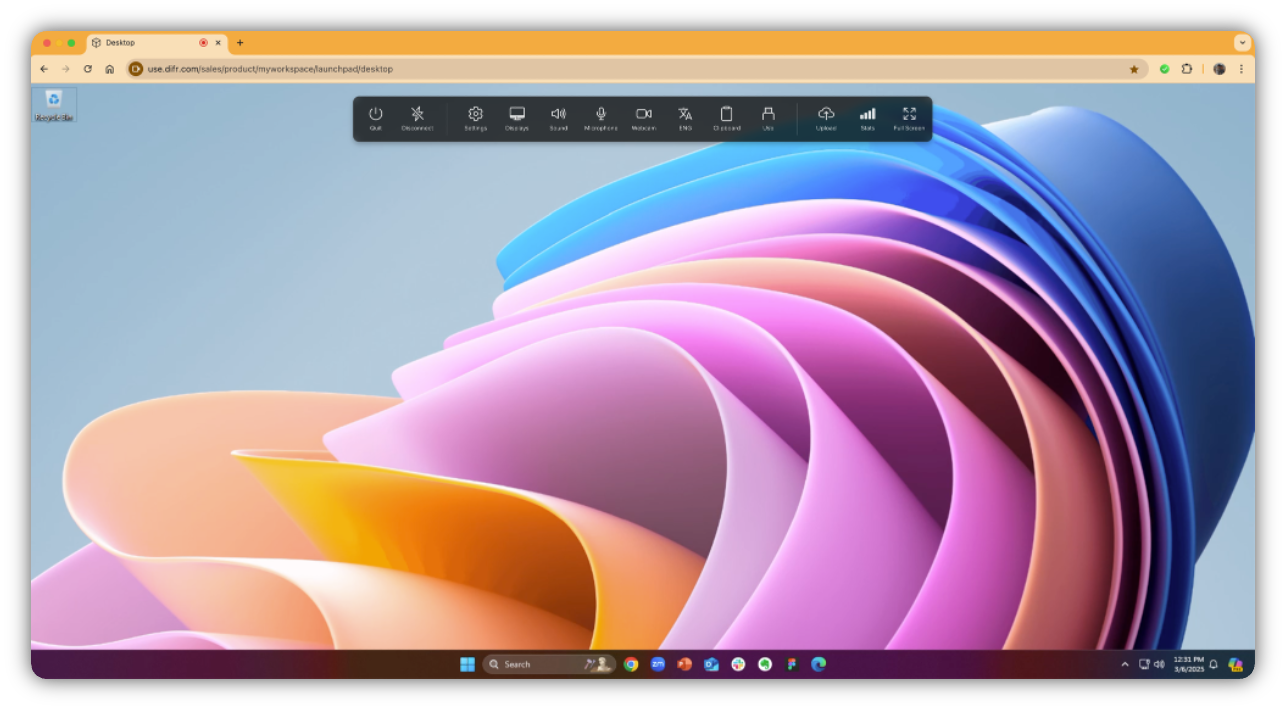This screenshot has height=710, width=1286.
Task: Open the browser three-dot menu
Action: pyautogui.click(x=1241, y=69)
